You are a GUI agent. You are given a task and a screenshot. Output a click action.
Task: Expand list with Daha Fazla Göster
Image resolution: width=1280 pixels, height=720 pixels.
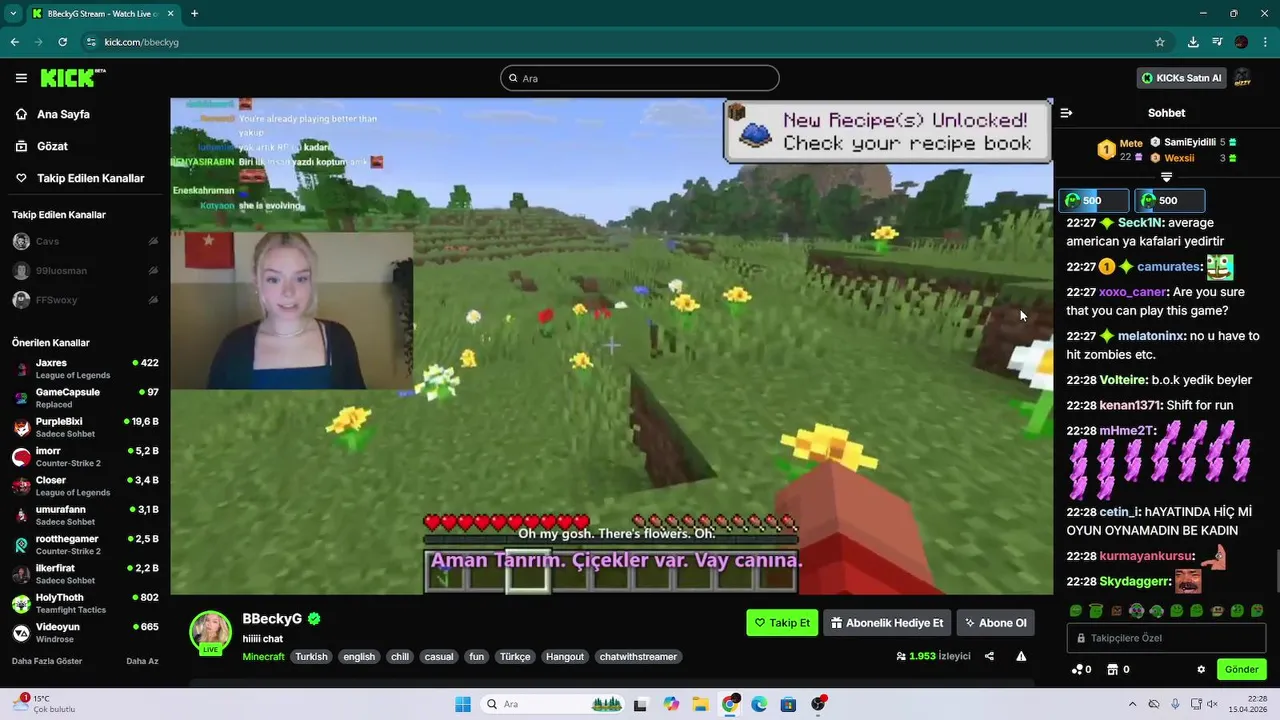47,661
